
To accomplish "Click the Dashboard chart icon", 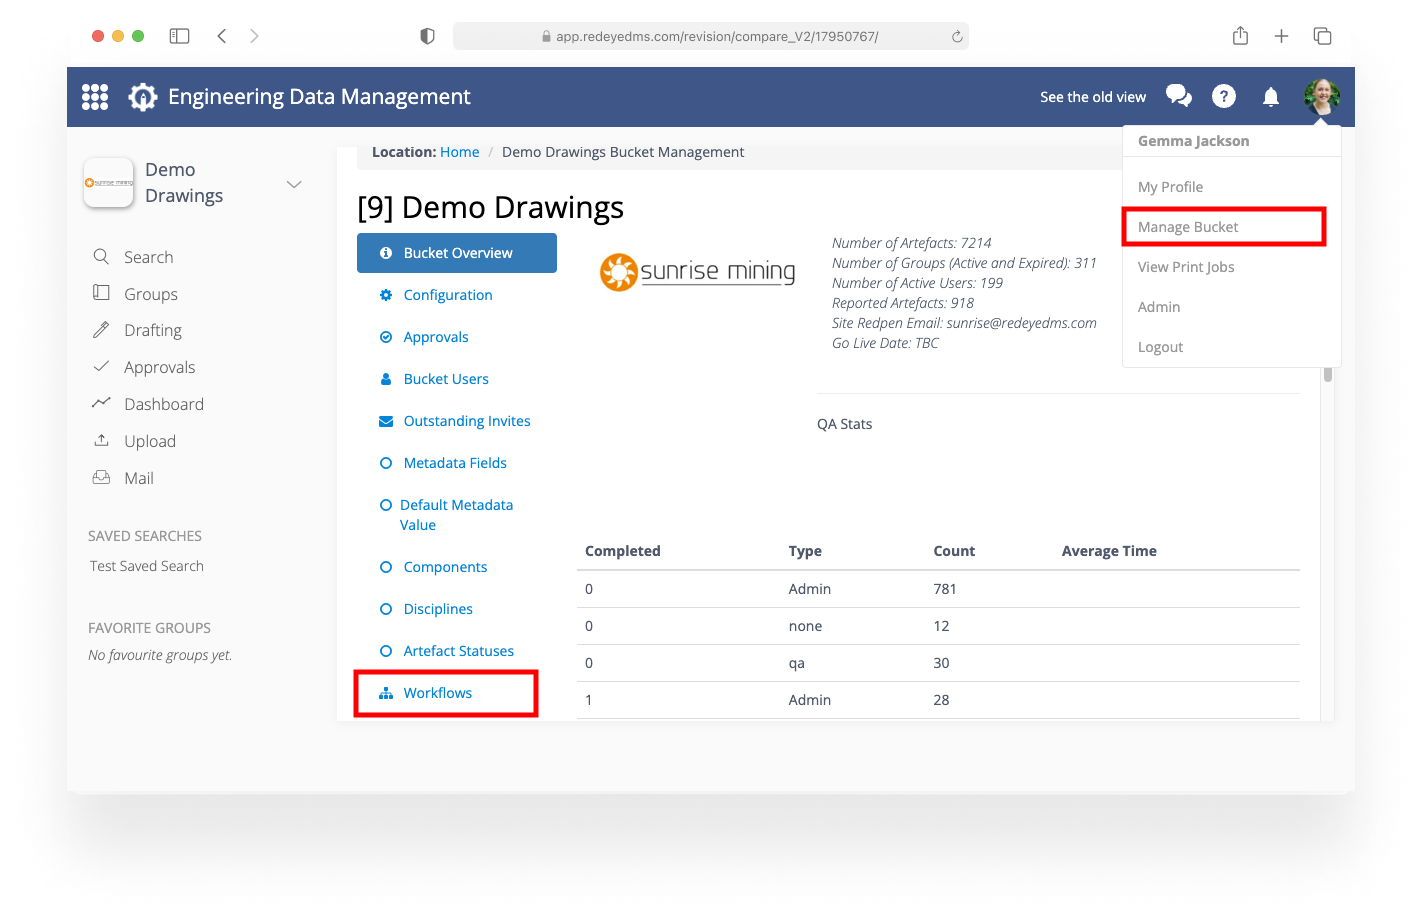I will [101, 403].
